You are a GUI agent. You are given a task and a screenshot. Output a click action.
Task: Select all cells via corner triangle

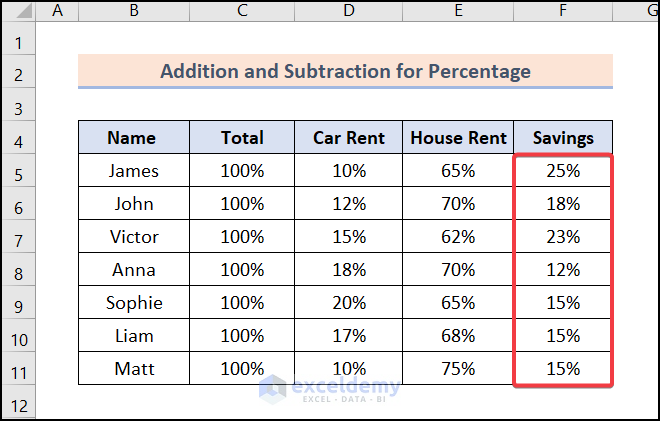(18, 11)
